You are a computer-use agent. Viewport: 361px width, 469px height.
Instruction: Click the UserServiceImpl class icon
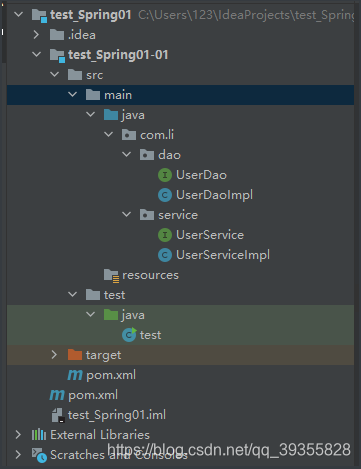tap(165, 255)
